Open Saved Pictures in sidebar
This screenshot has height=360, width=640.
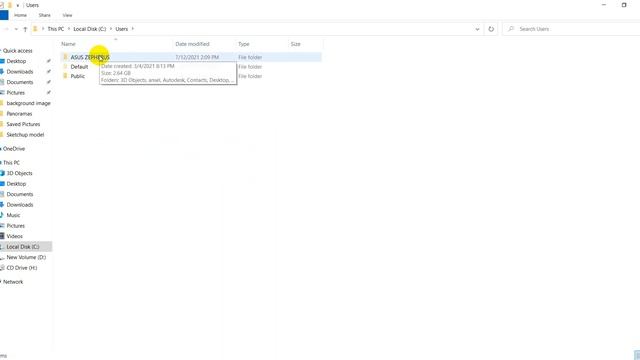[x=23, y=124]
